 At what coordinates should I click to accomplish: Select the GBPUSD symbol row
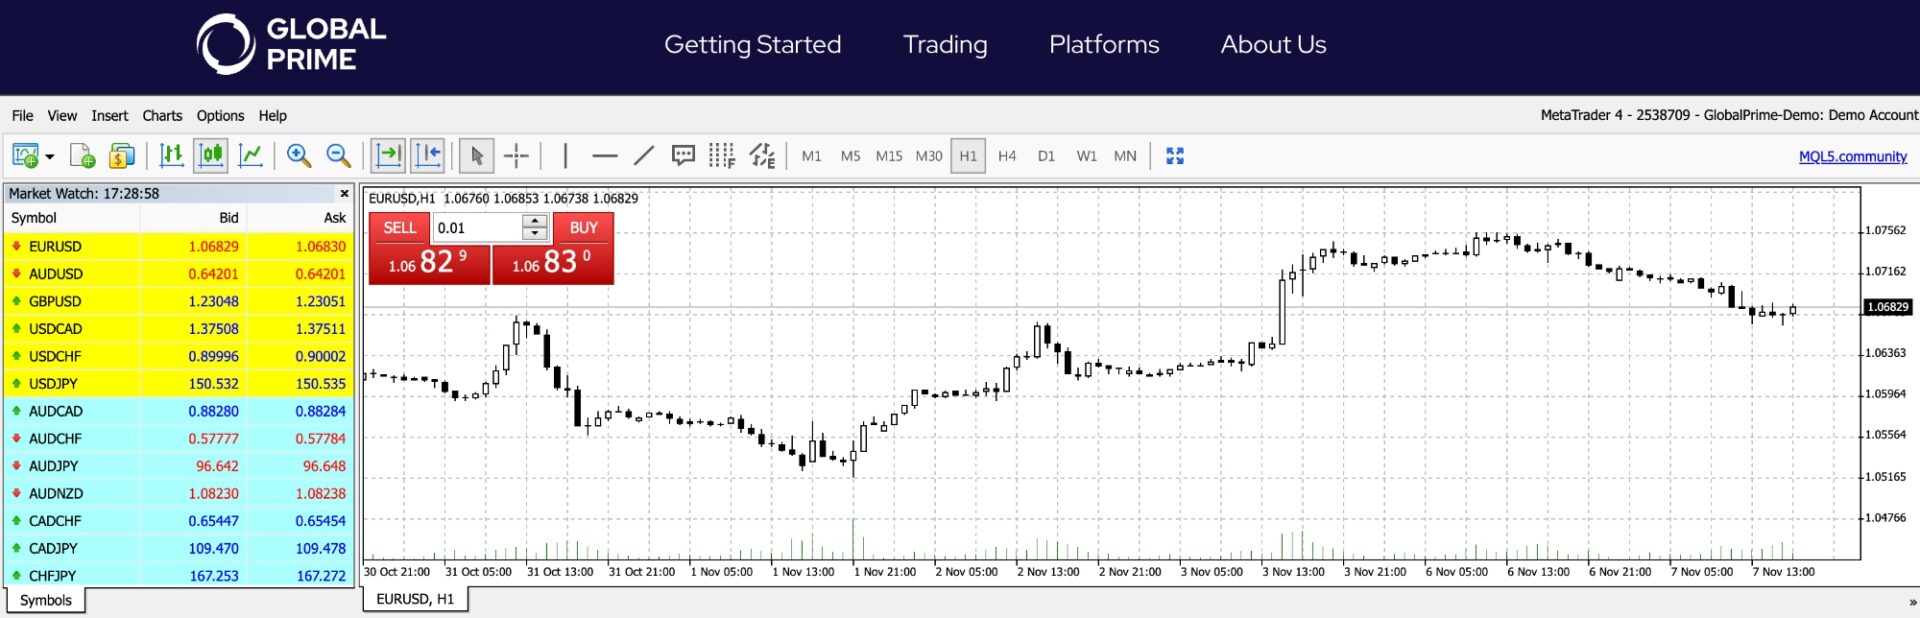tap(178, 301)
